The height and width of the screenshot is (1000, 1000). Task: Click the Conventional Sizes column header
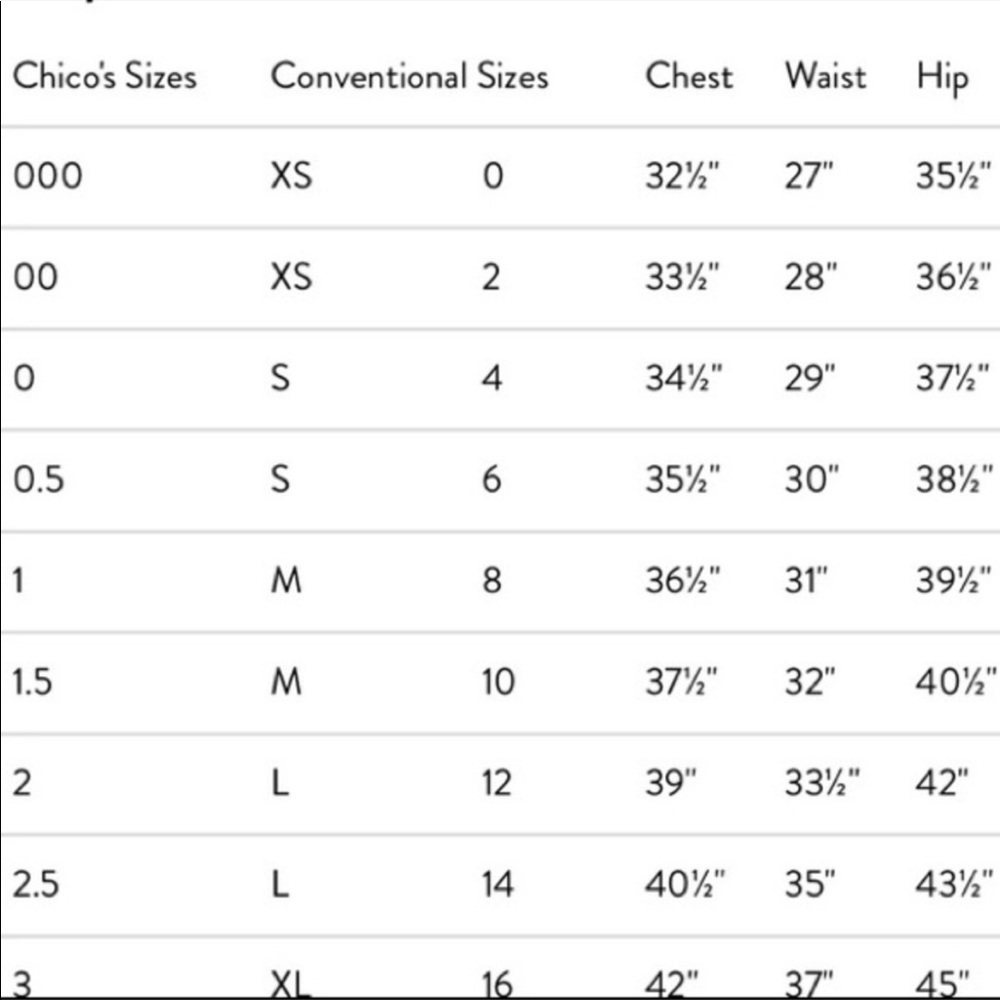pyautogui.click(x=409, y=76)
